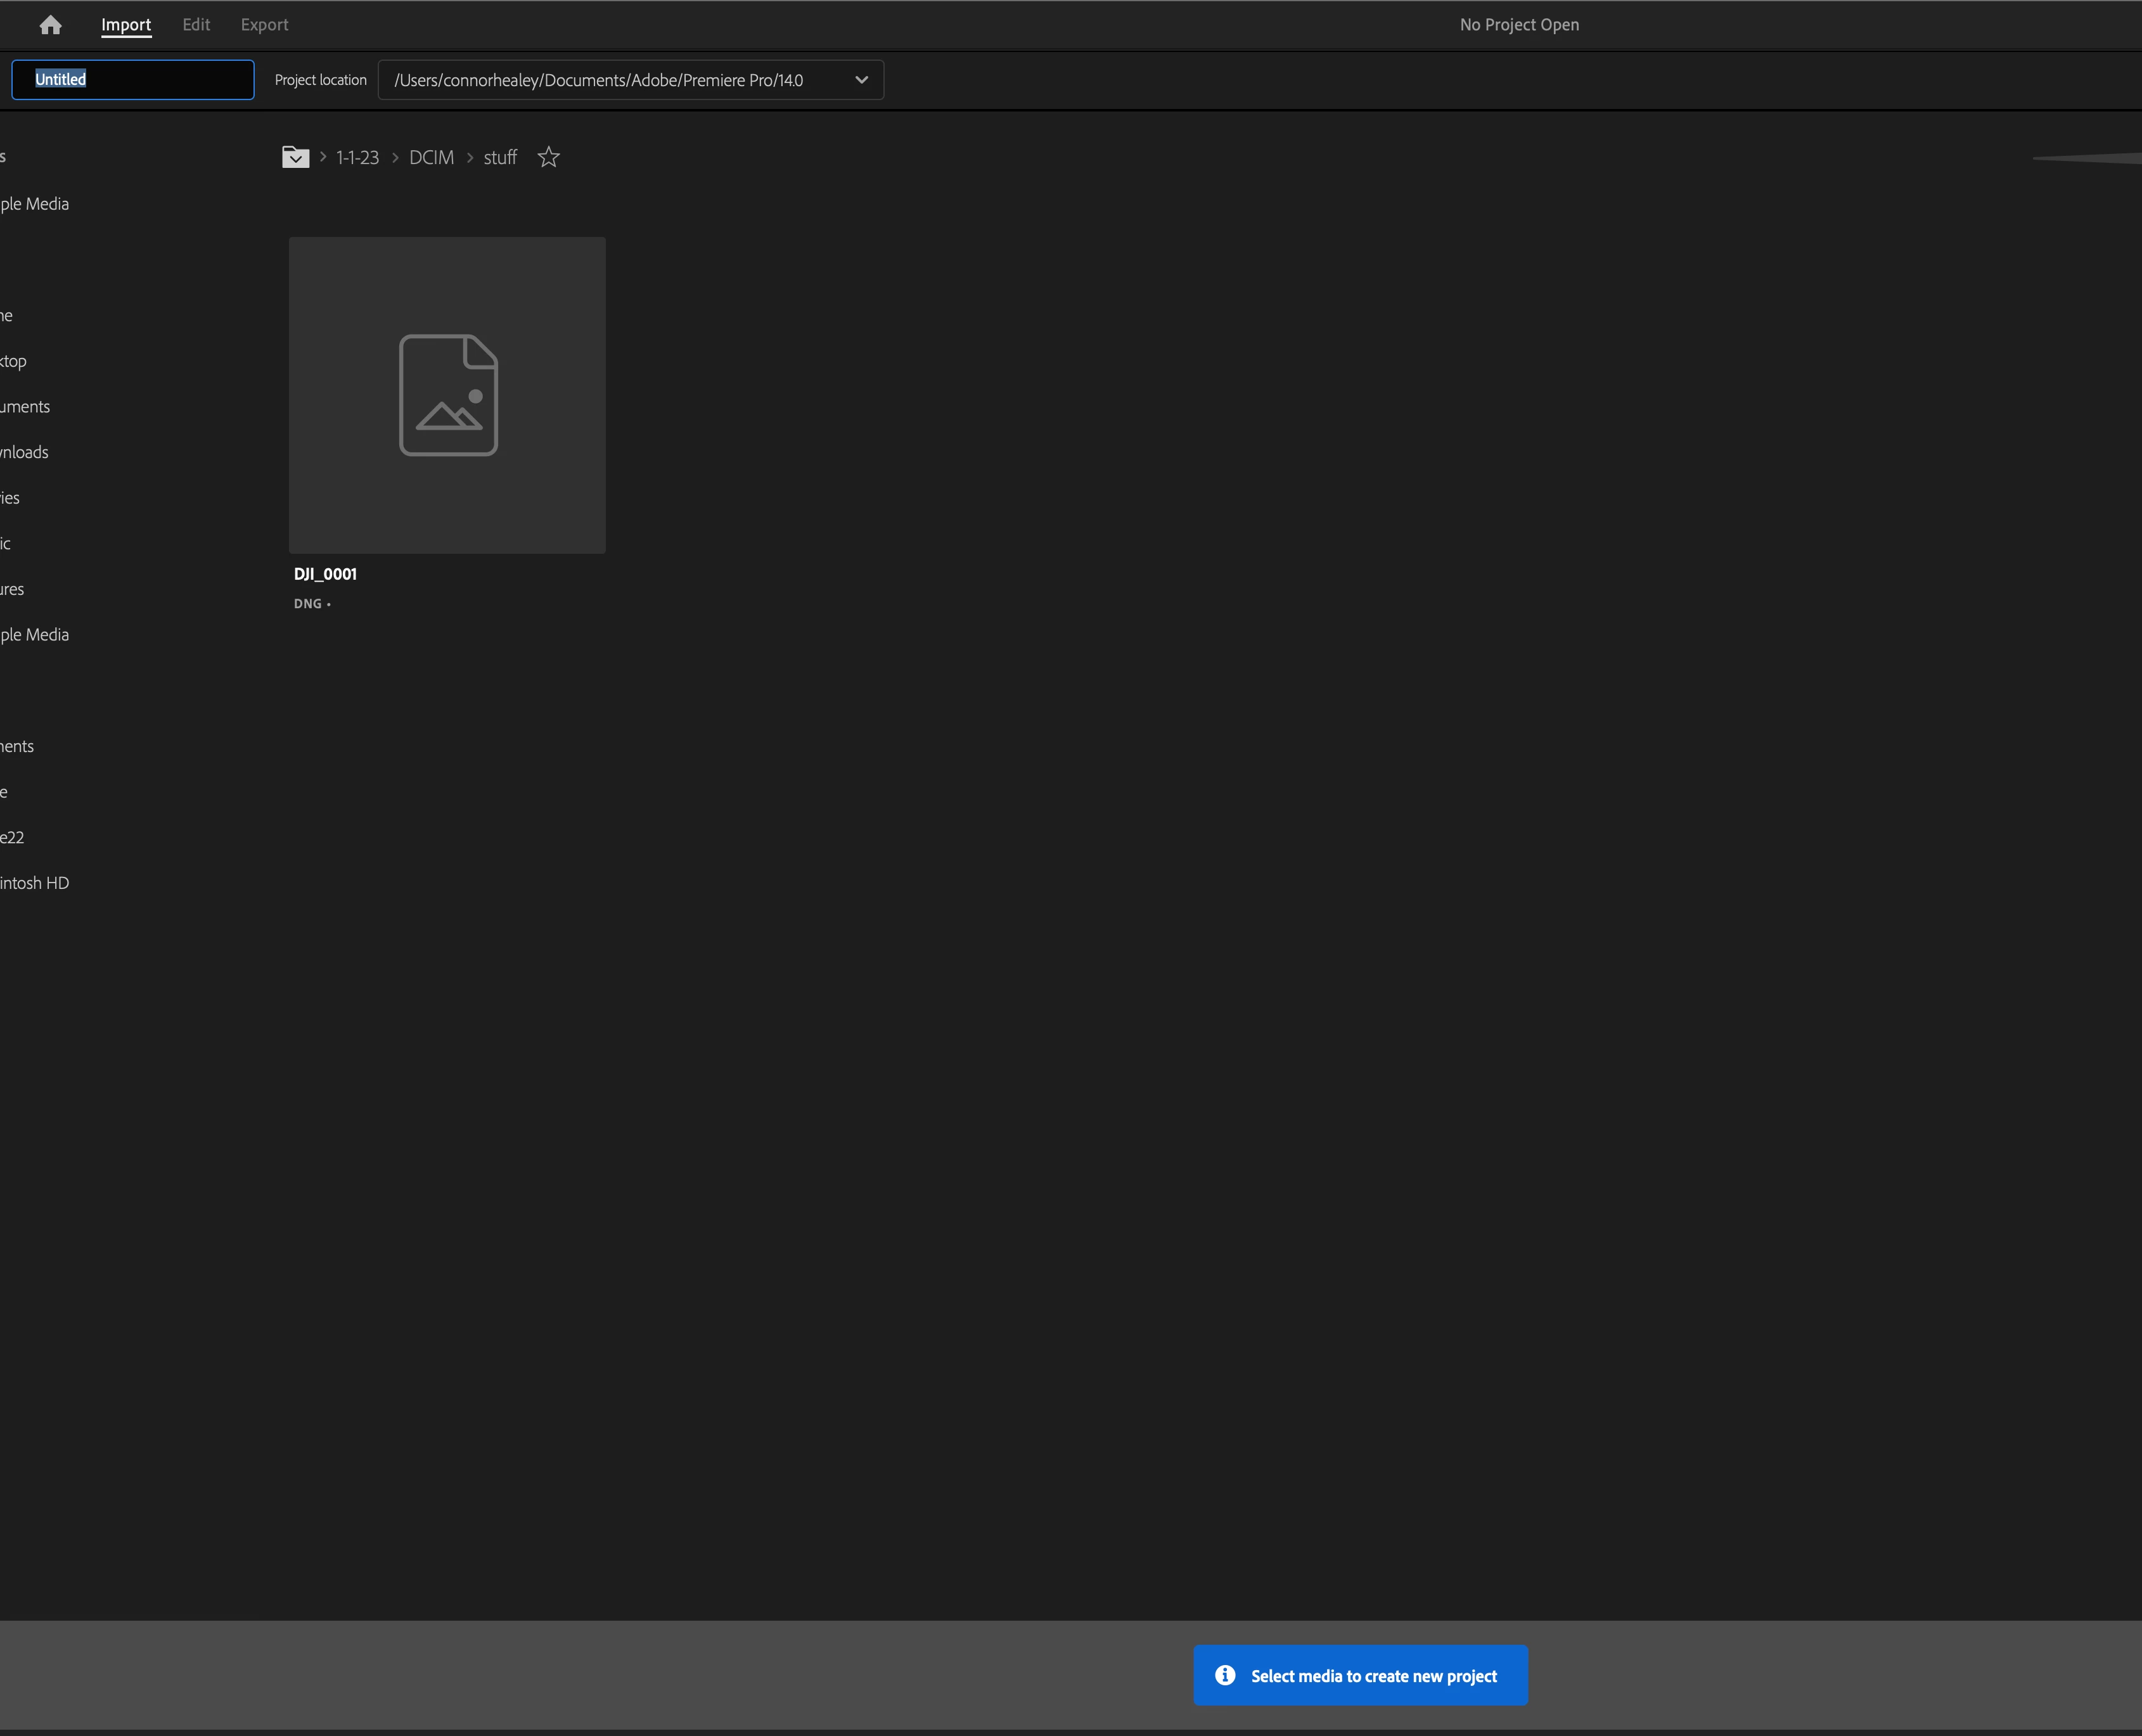This screenshot has height=1736, width=2142.
Task: Click the Untitled project name field
Action: coord(133,80)
